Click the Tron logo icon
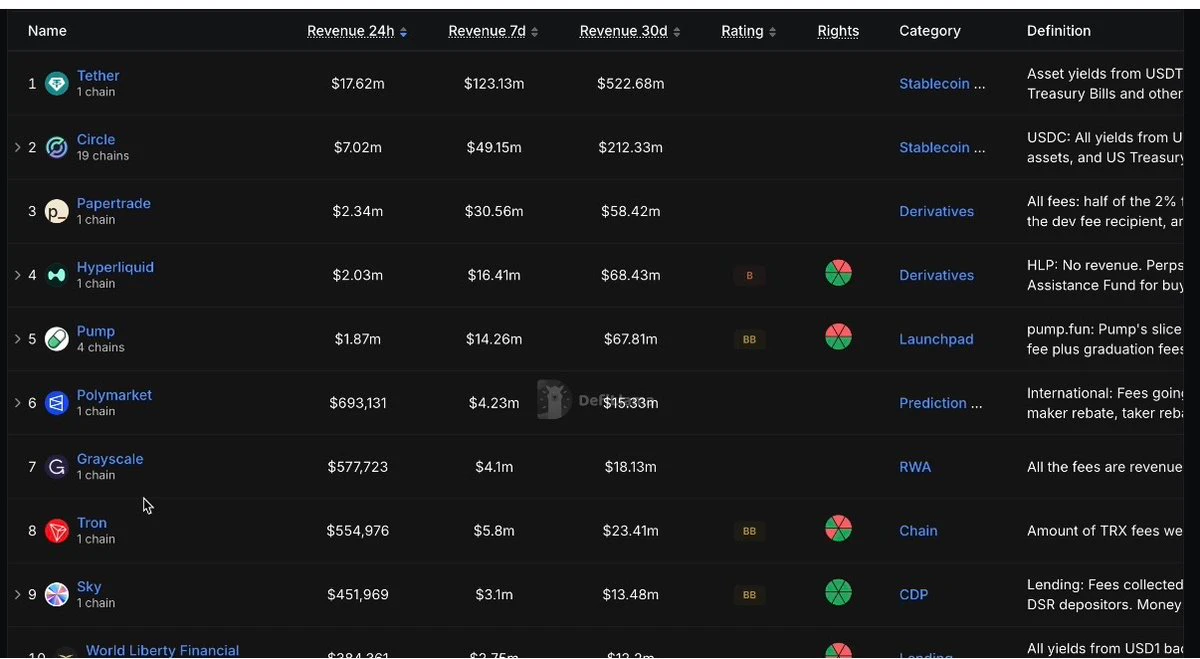Screen dimensions: 1200x659 coord(57,531)
